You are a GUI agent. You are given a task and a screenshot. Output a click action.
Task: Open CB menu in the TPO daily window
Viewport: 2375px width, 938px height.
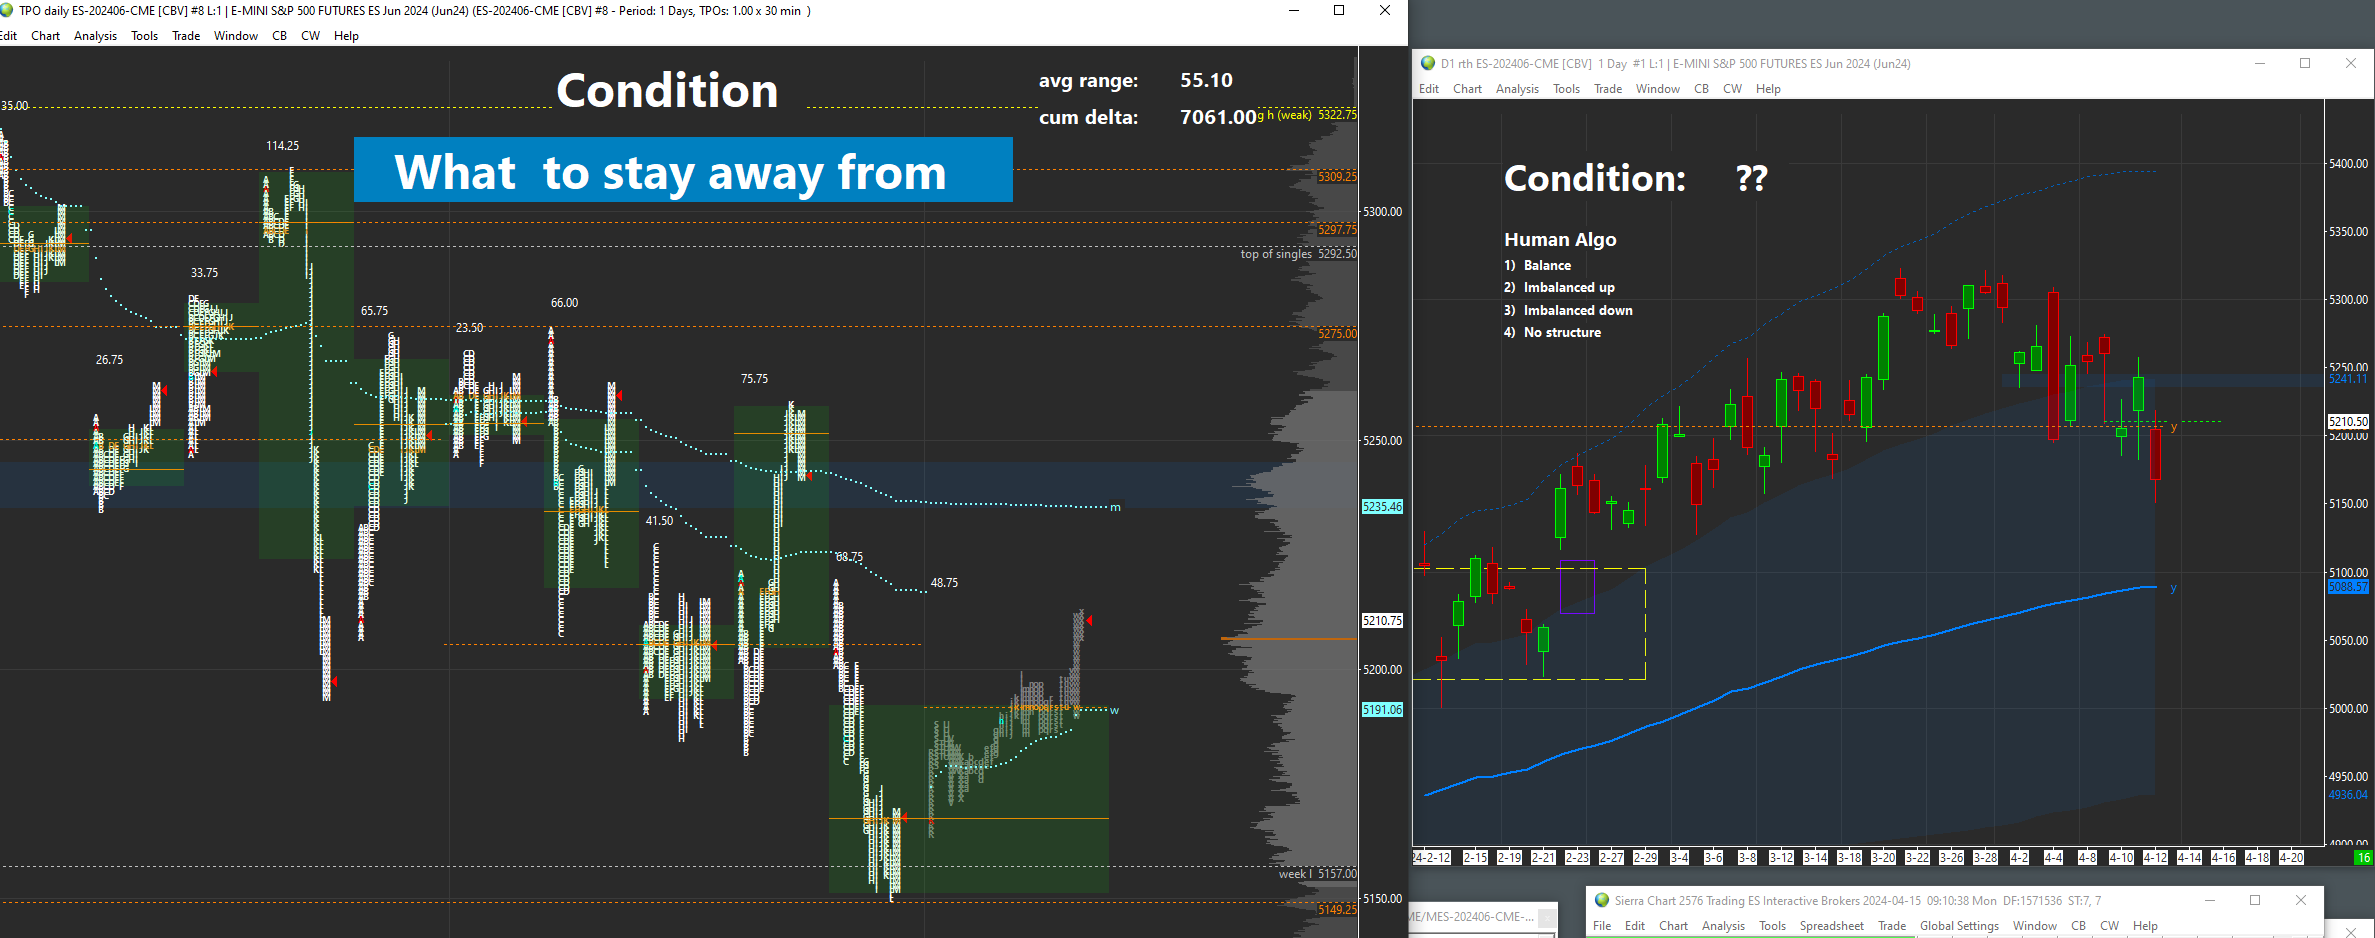click(x=280, y=36)
